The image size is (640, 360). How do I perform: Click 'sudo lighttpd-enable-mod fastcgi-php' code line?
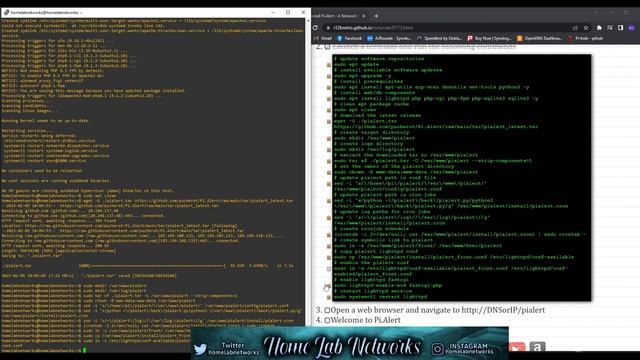pos(388,285)
